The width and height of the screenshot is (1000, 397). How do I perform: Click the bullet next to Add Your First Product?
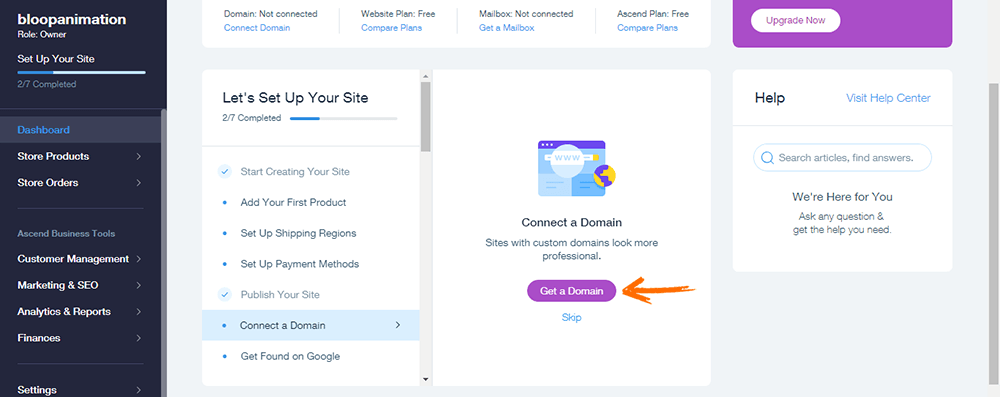coord(224,202)
